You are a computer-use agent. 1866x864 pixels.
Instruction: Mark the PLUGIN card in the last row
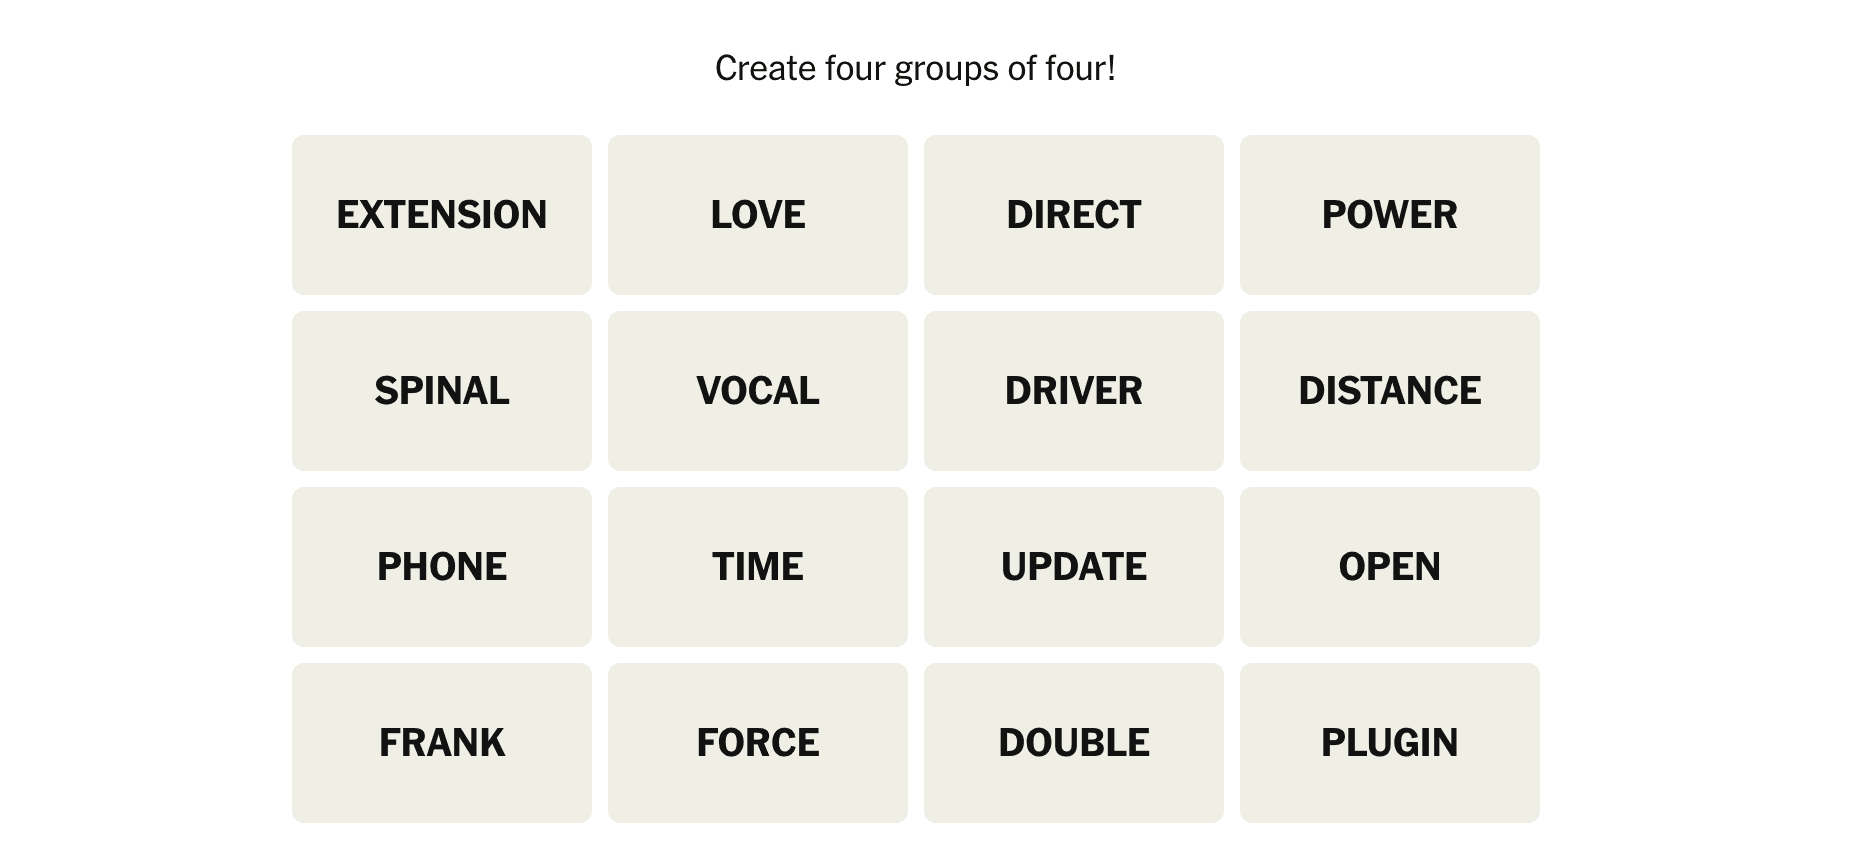1390,743
